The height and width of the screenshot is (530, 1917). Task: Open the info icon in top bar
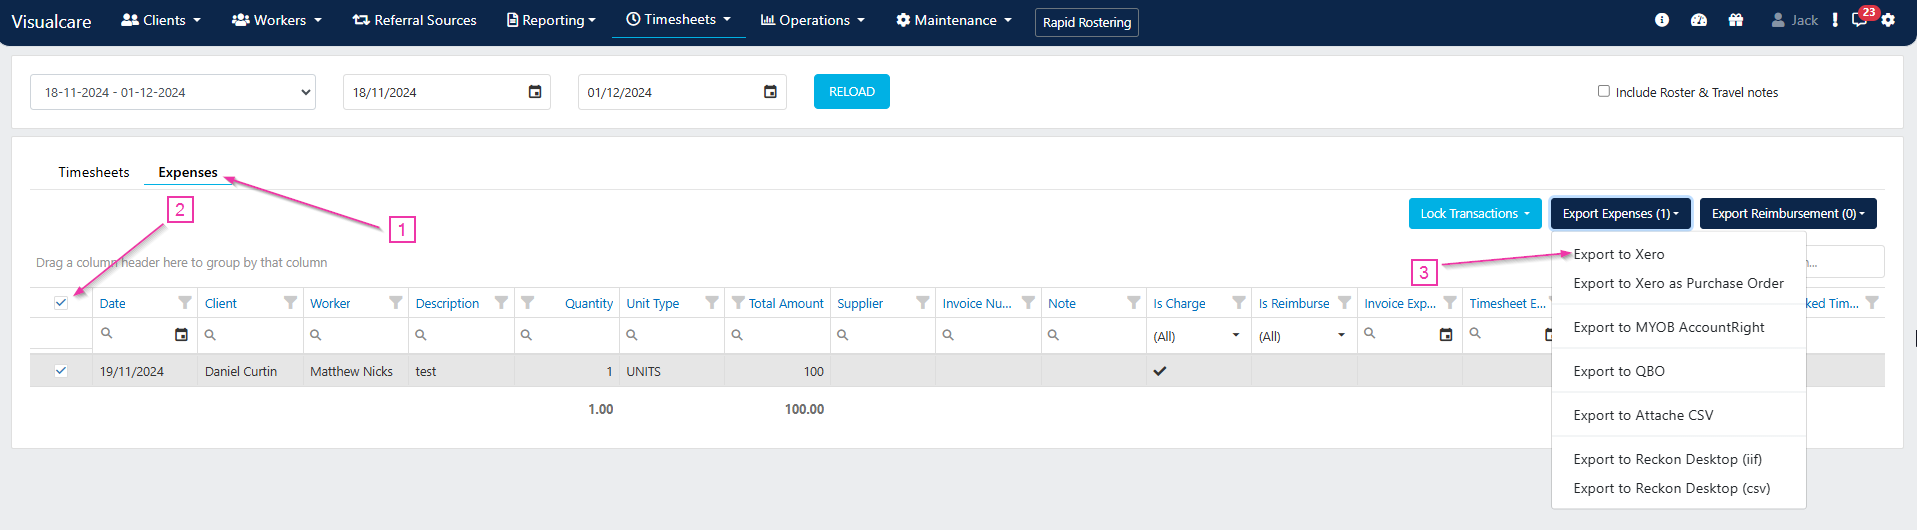click(1662, 20)
